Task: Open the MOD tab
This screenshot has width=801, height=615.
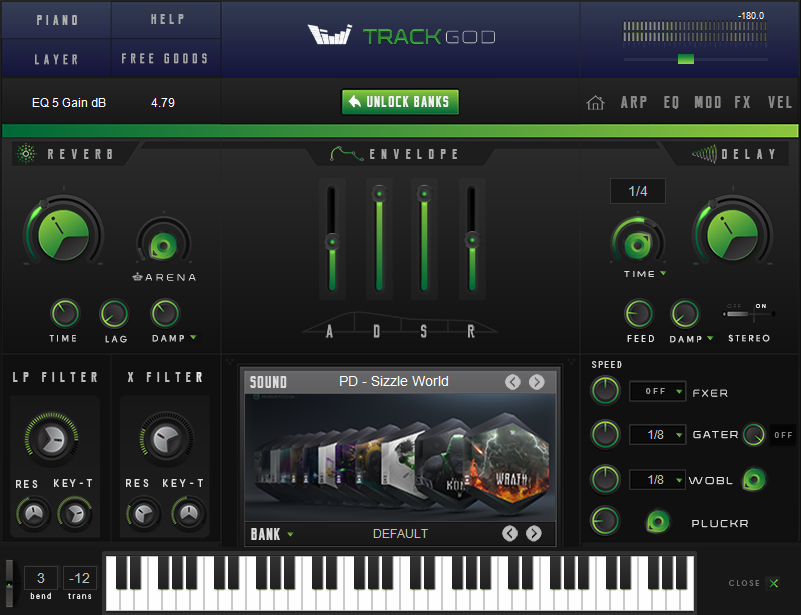Action: coord(708,102)
